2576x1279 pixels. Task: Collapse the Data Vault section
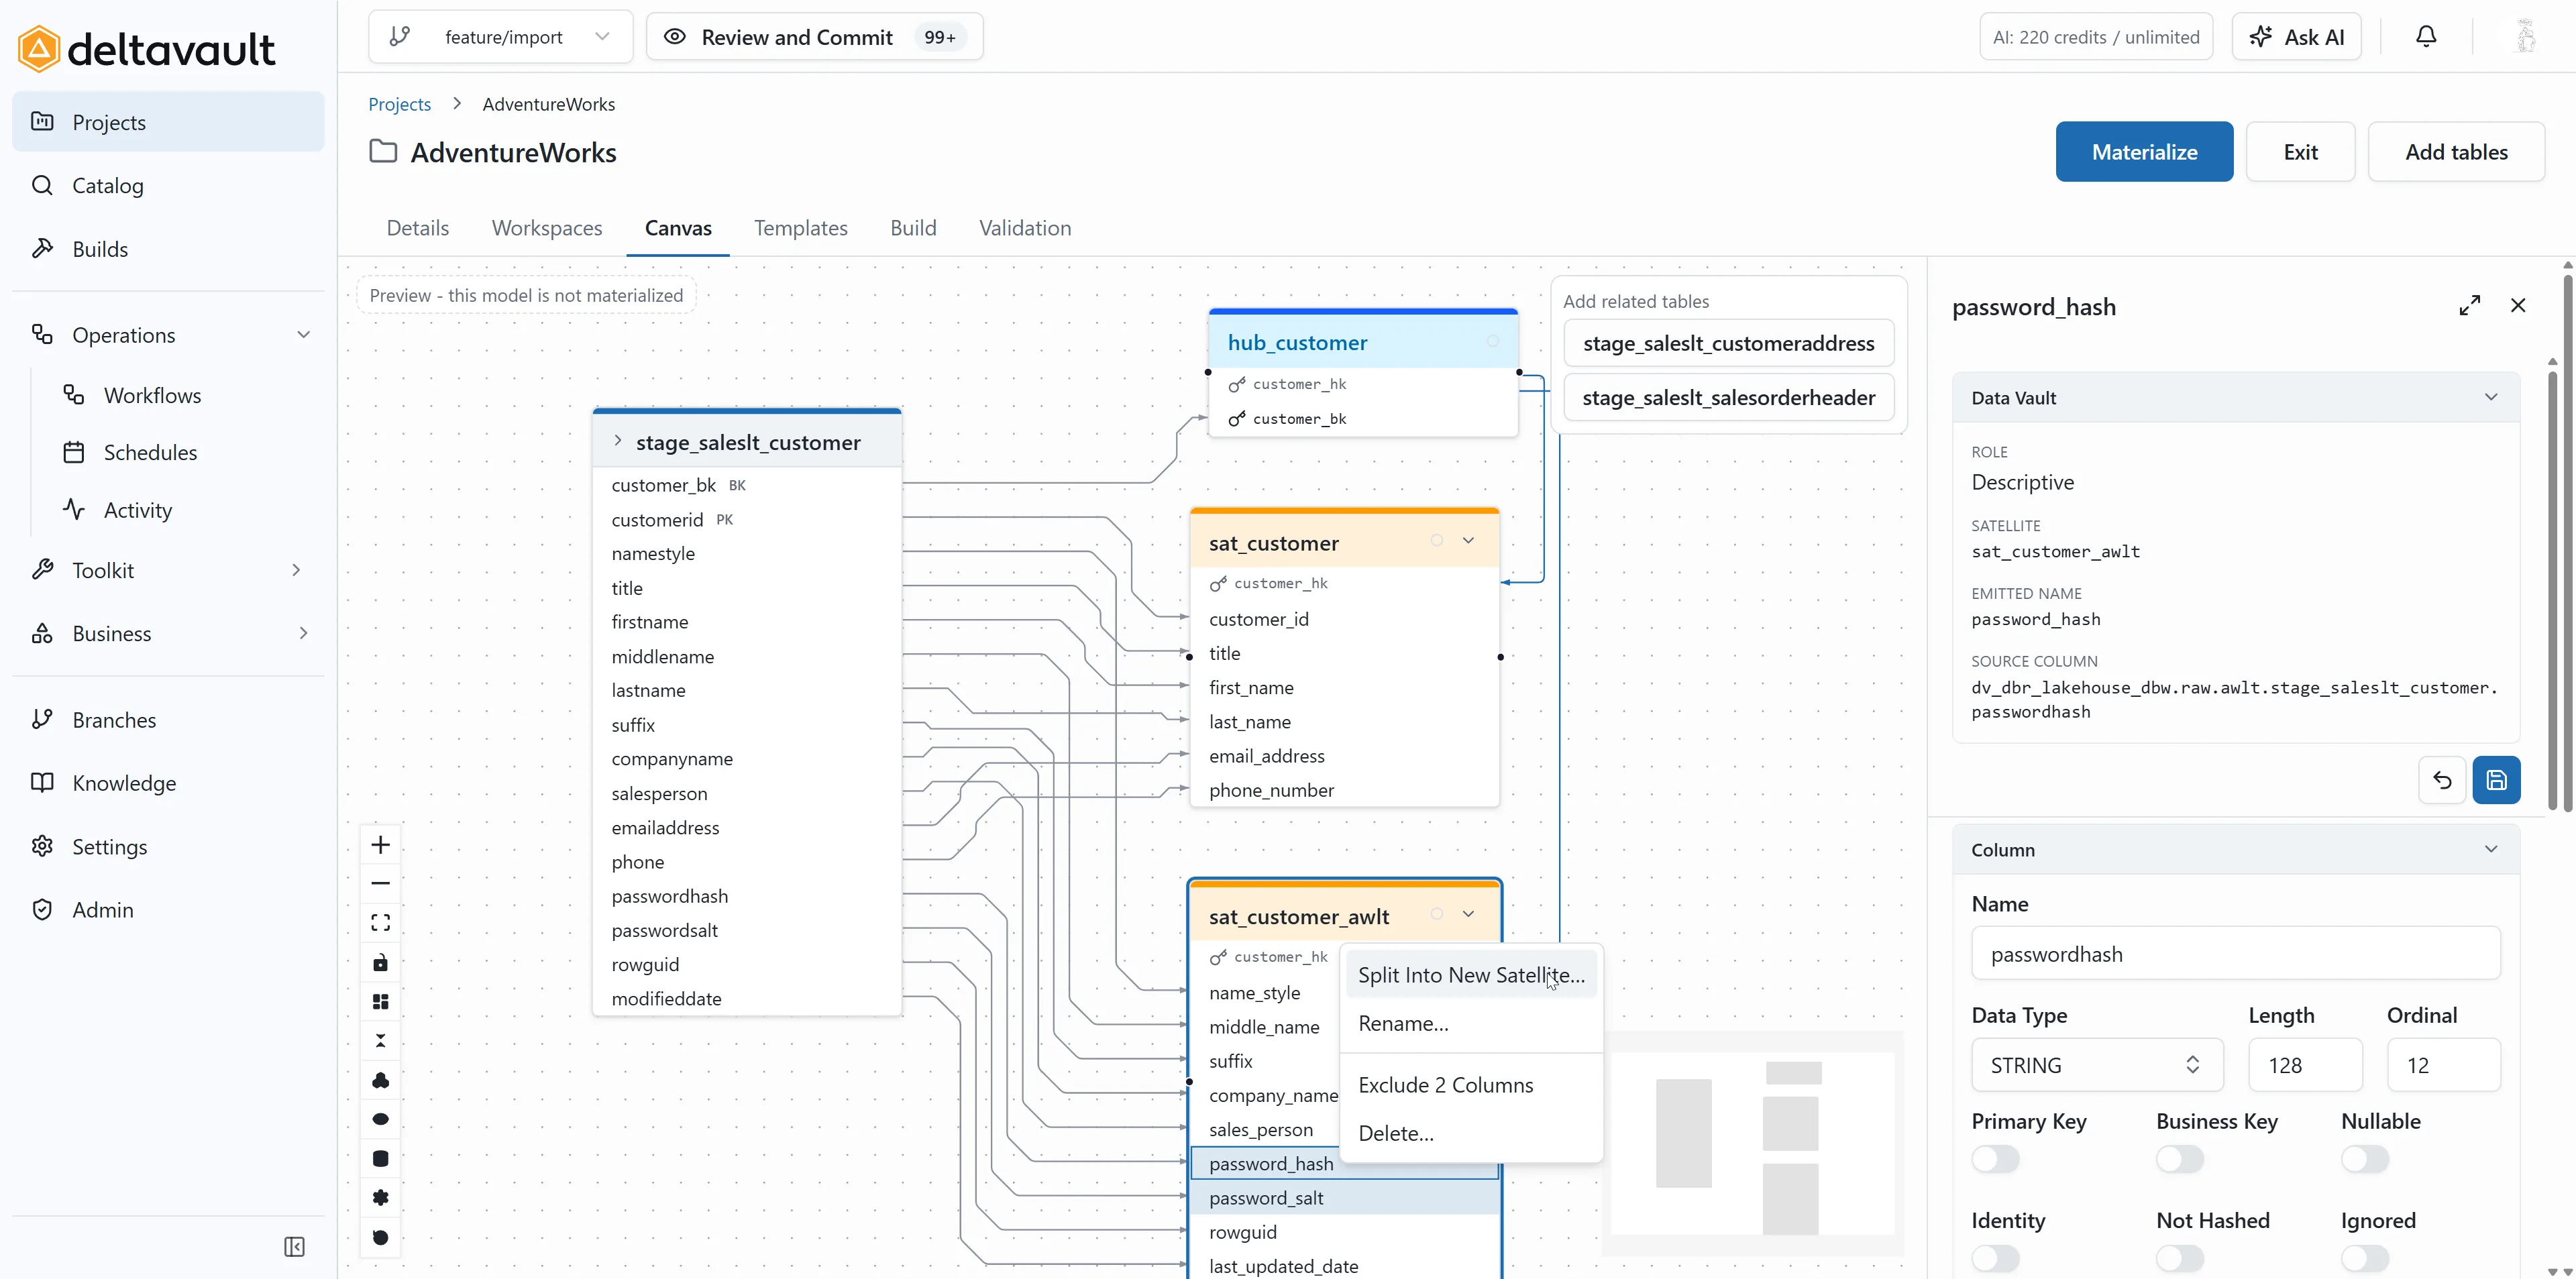2491,397
